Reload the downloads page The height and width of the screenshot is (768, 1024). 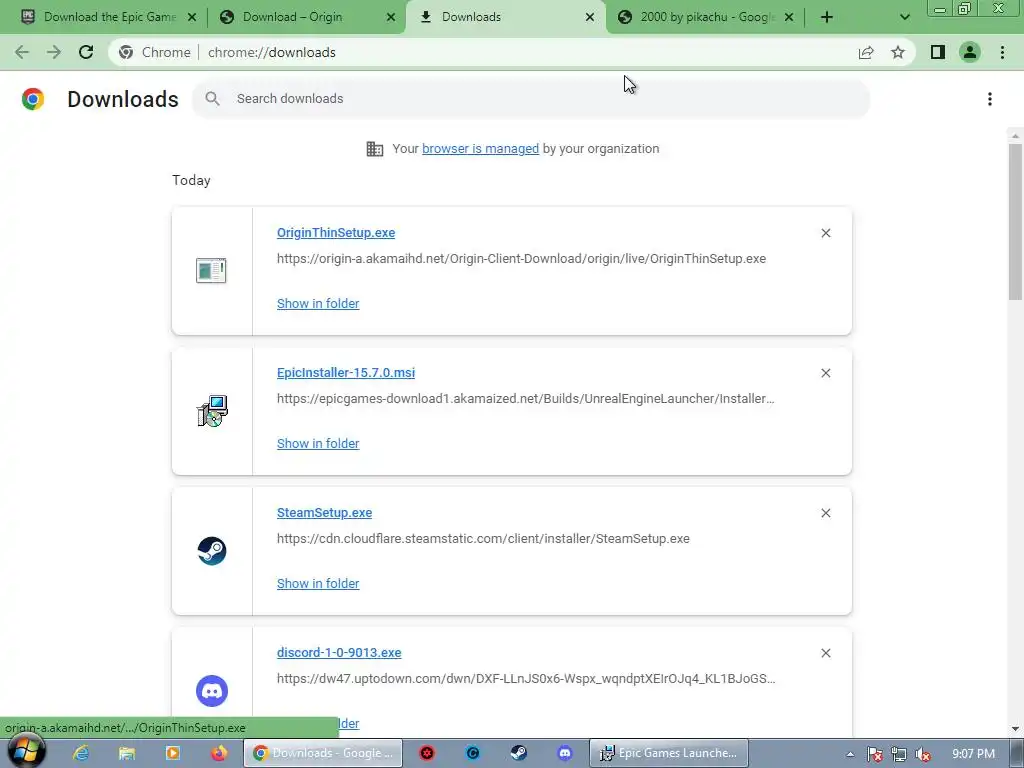pos(86,52)
